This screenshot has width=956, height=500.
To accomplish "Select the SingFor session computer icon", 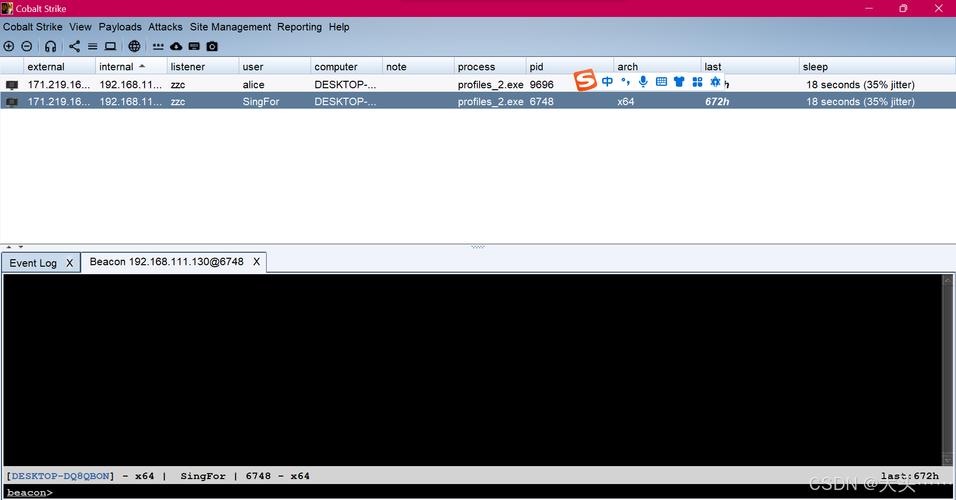I will tap(12, 102).
